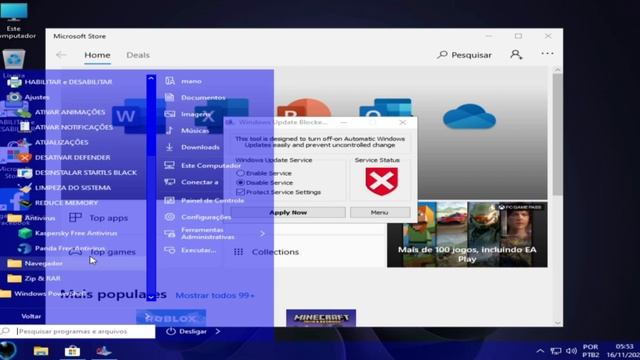Screen dimensions: 640x360
Task: Open Downloads in start menu right pane
Action: [x=192, y=147]
